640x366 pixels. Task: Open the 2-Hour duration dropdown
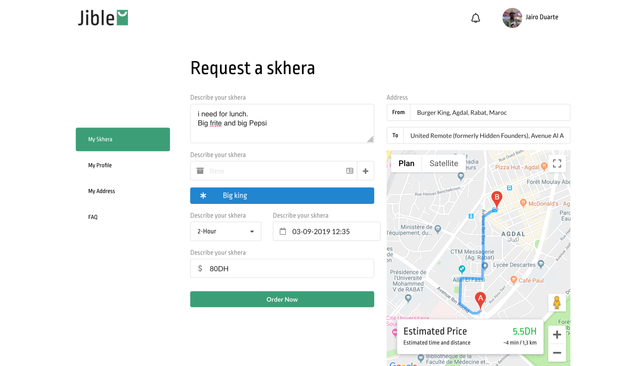pyautogui.click(x=226, y=231)
